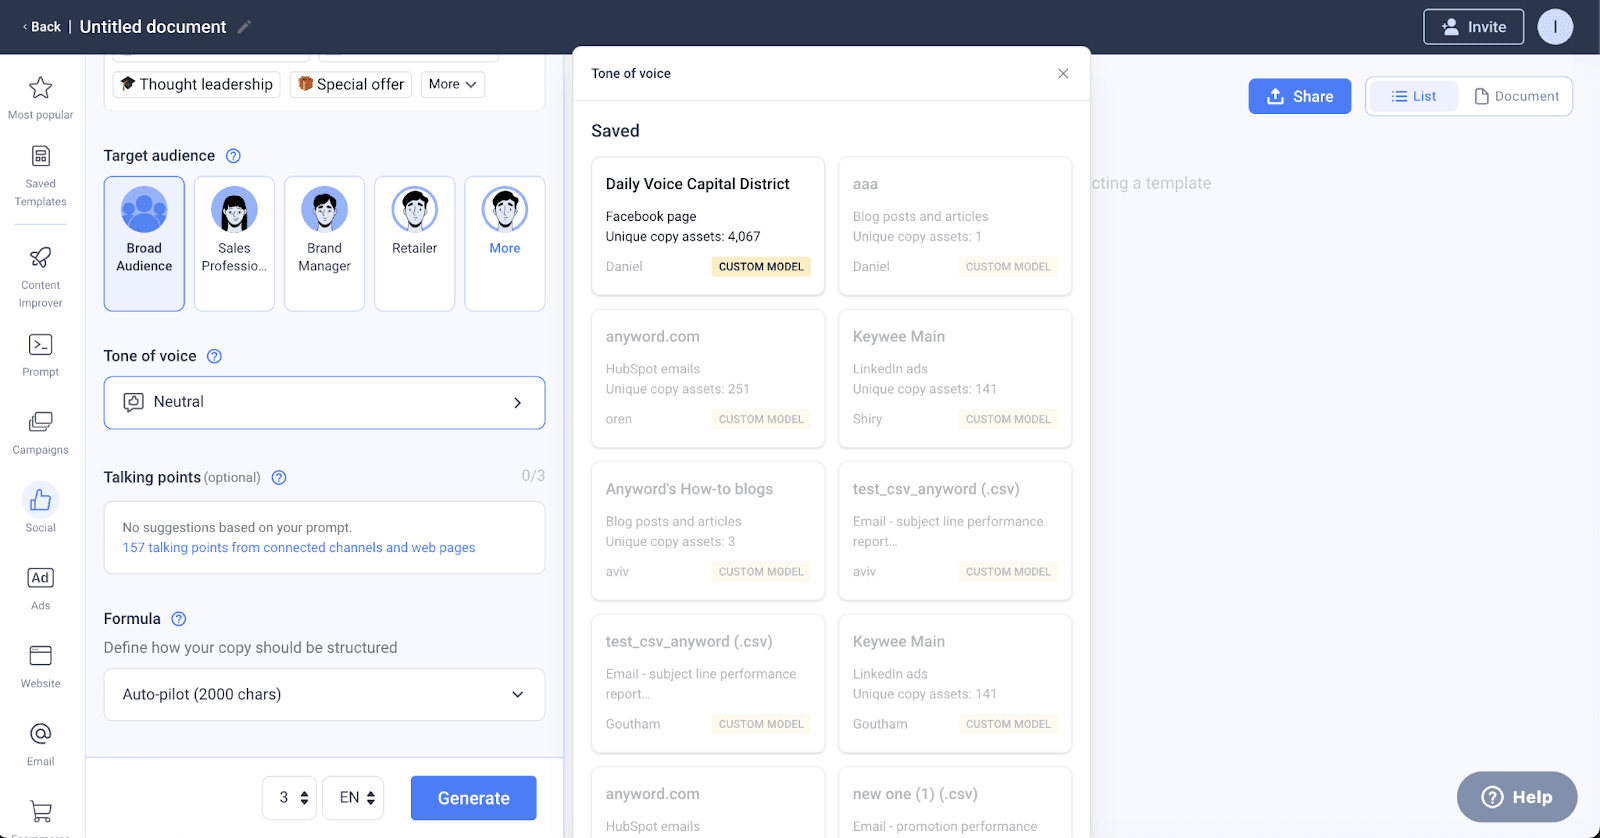Screen dimensions: 1600x838
Task: Switch to List view
Action: pyautogui.click(x=1414, y=97)
